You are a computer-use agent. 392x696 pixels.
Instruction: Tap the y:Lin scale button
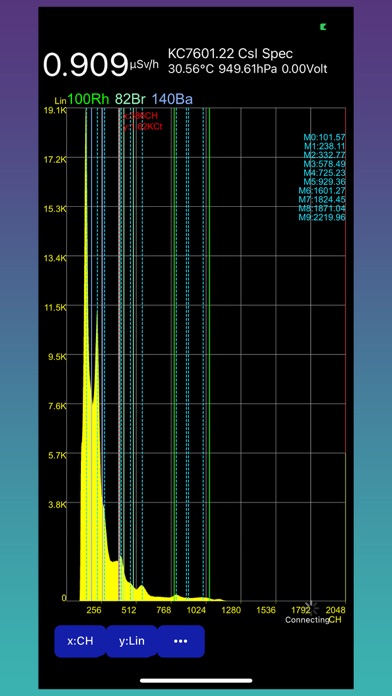click(131, 641)
